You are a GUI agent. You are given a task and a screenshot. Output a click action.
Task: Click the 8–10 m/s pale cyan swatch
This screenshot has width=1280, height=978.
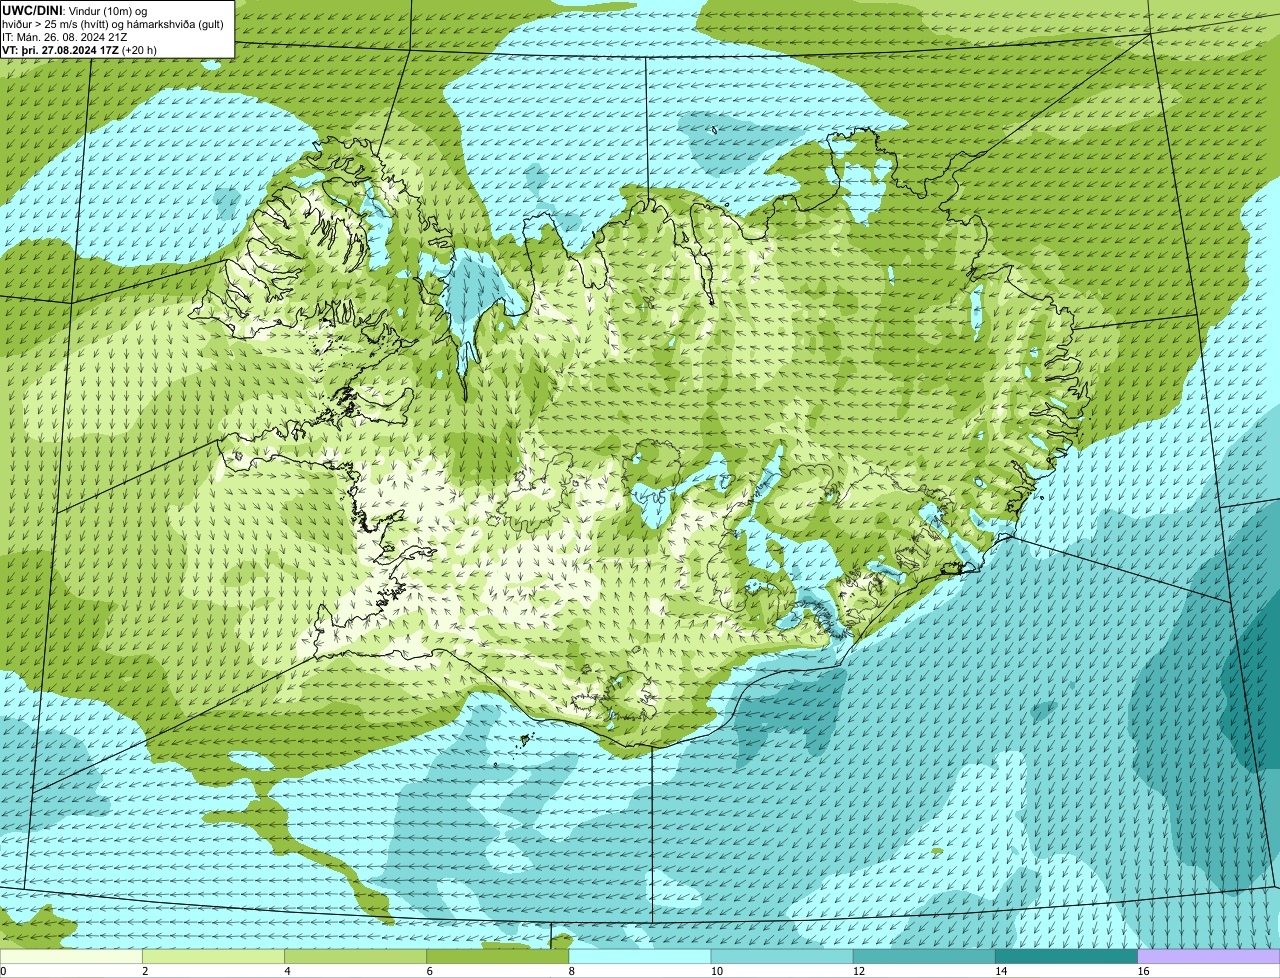[x=640, y=957]
